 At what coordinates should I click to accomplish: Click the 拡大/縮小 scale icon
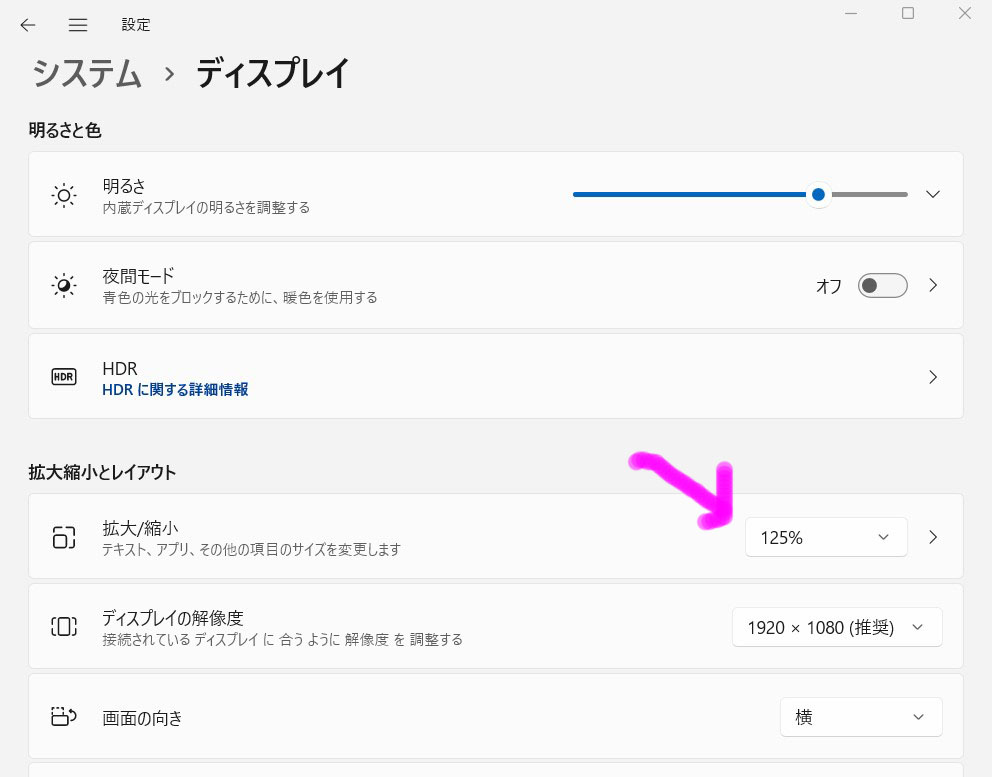point(64,537)
